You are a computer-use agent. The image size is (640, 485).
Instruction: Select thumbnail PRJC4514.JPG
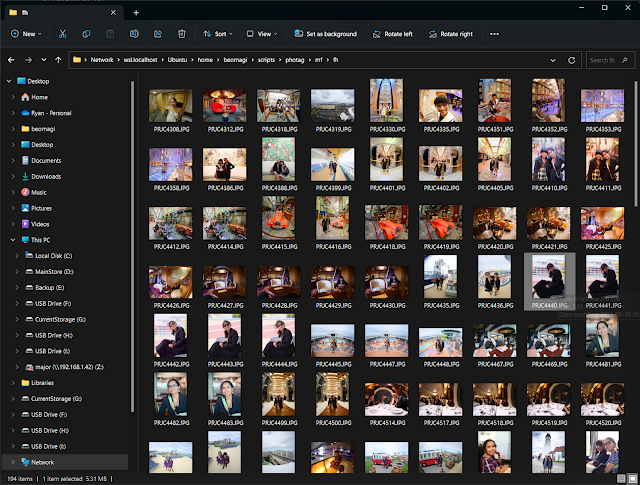pyautogui.click(x=387, y=399)
